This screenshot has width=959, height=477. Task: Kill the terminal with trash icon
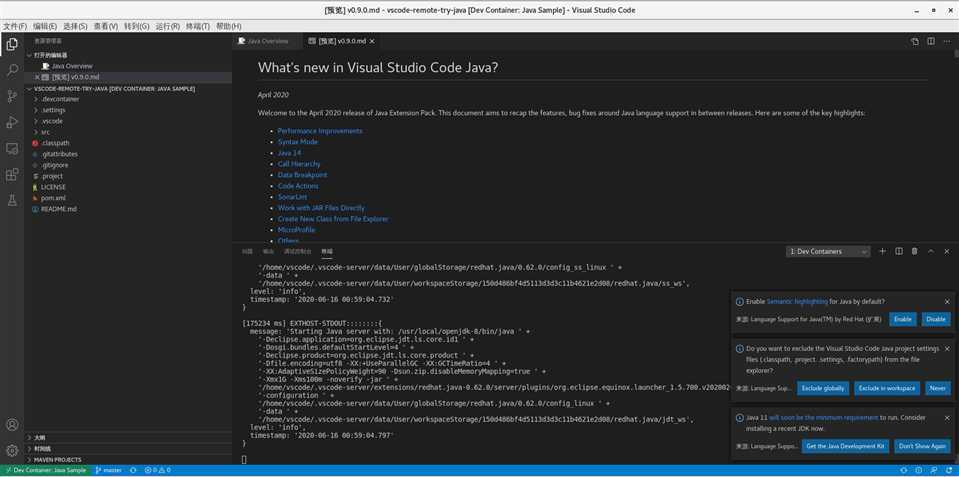pos(915,251)
